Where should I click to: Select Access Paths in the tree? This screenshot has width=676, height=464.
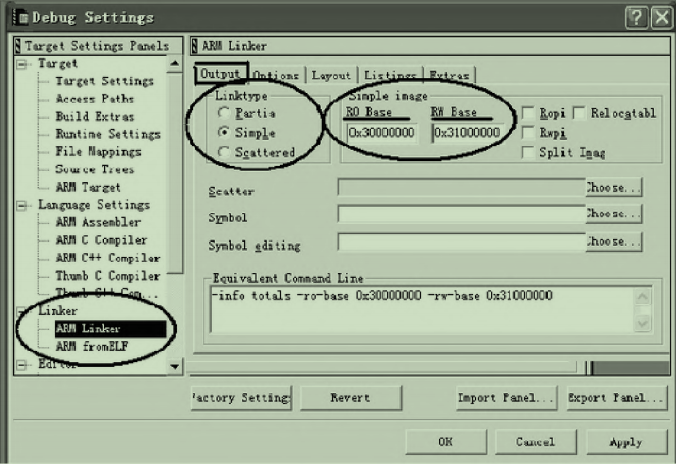(x=95, y=99)
